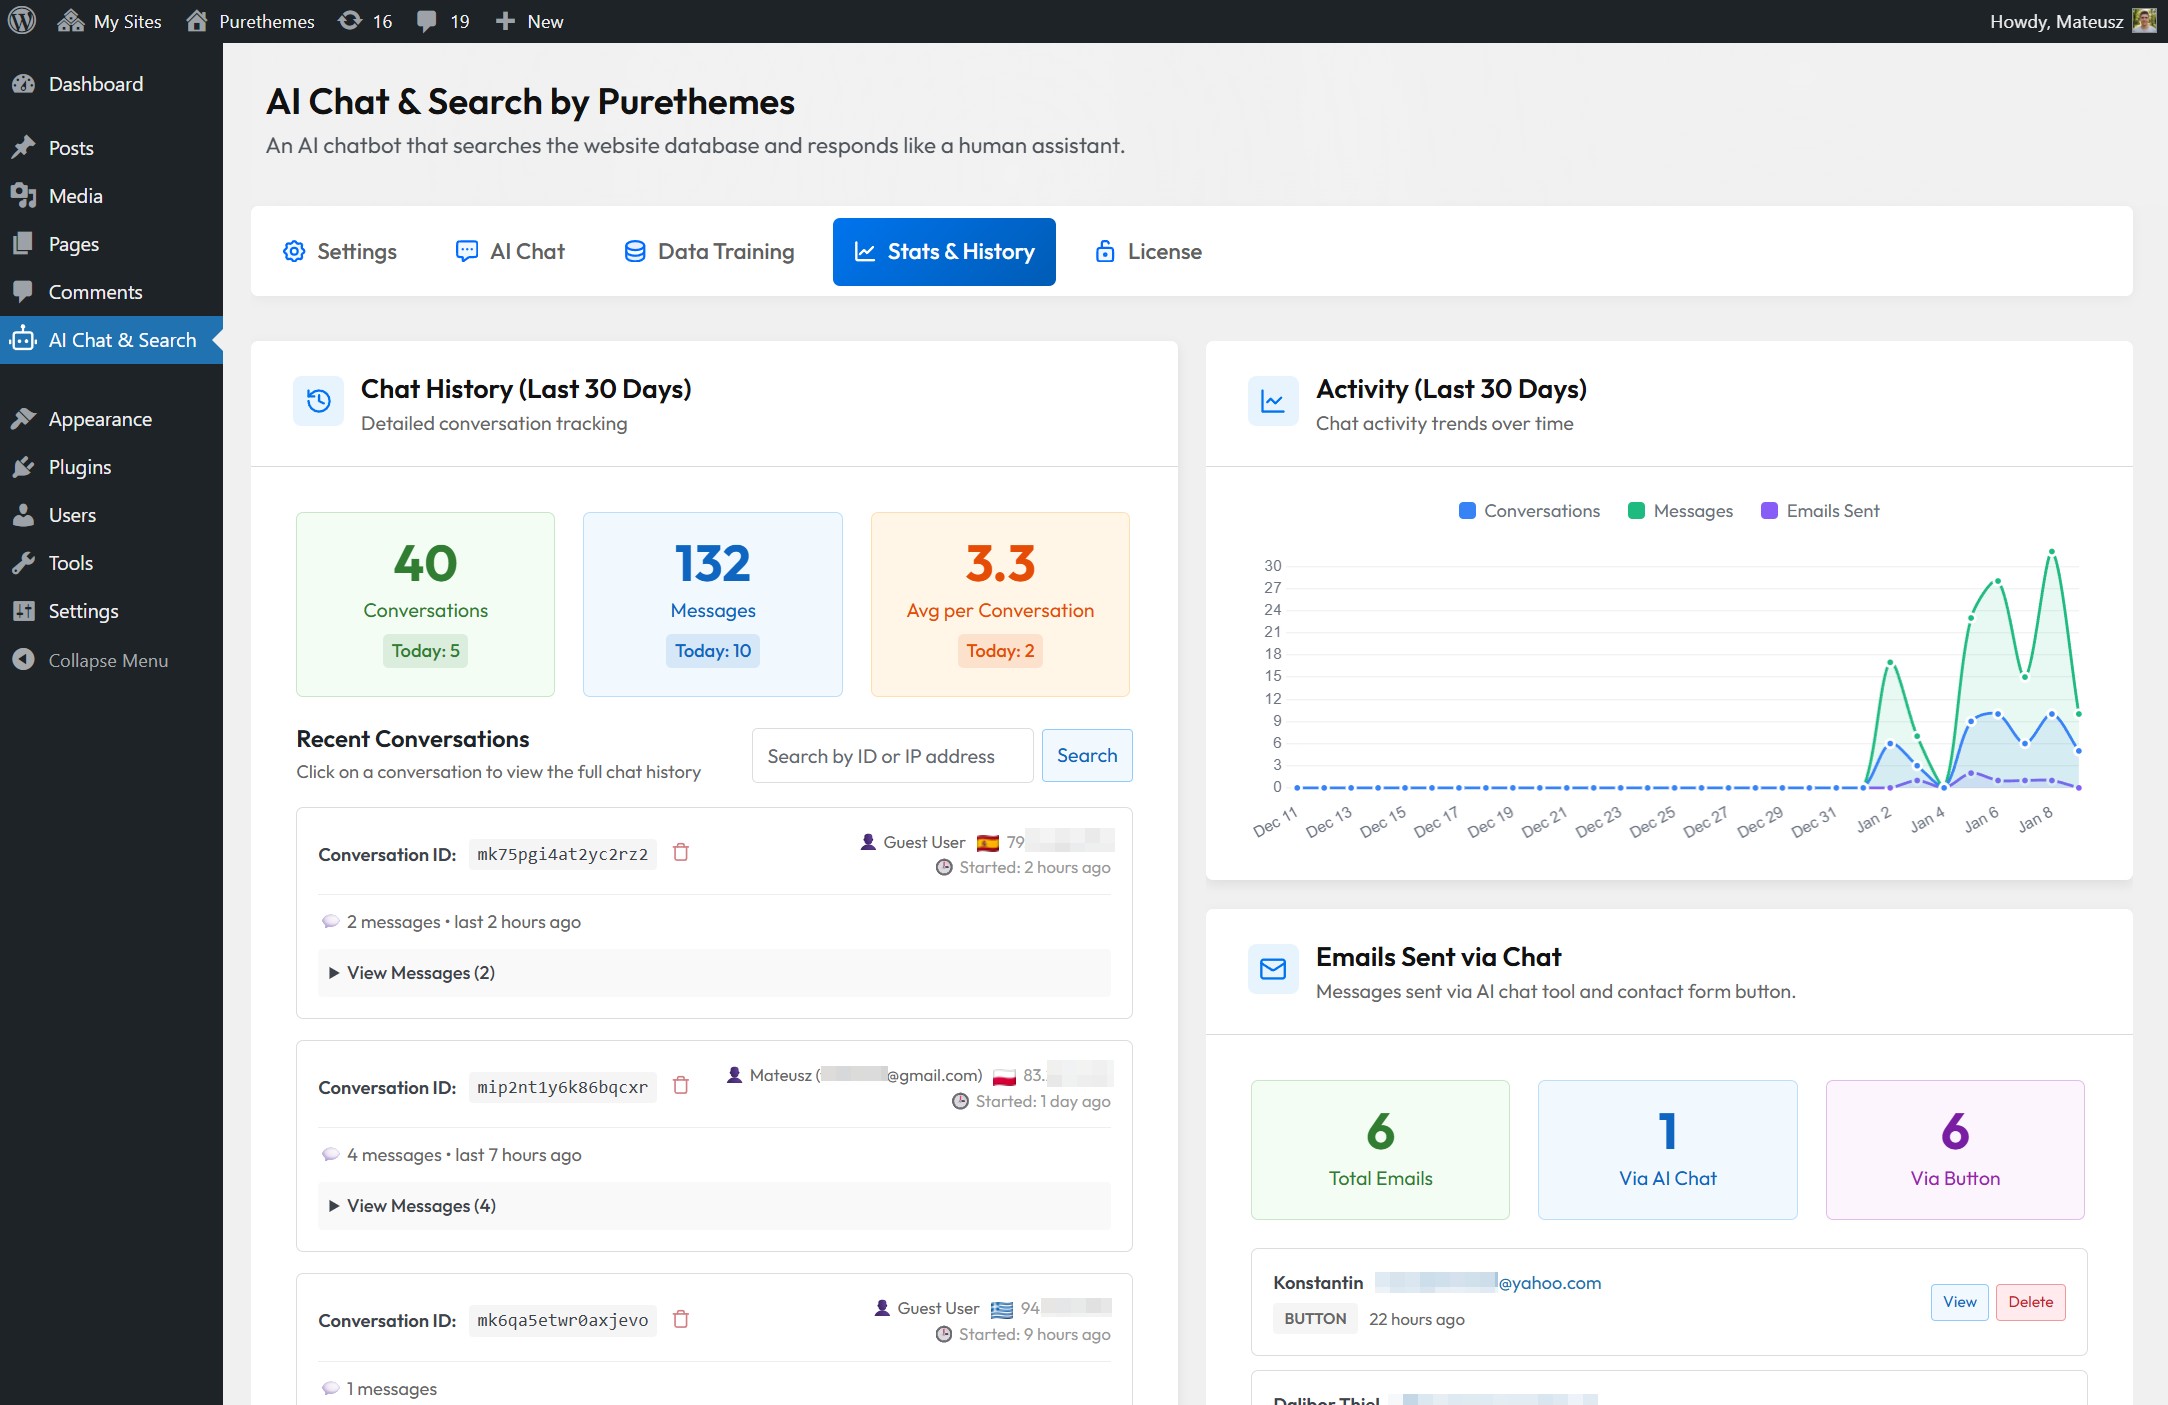
Task: Click trash icon beside mk6qa5etwr0axjevo
Action: coord(681,1320)
